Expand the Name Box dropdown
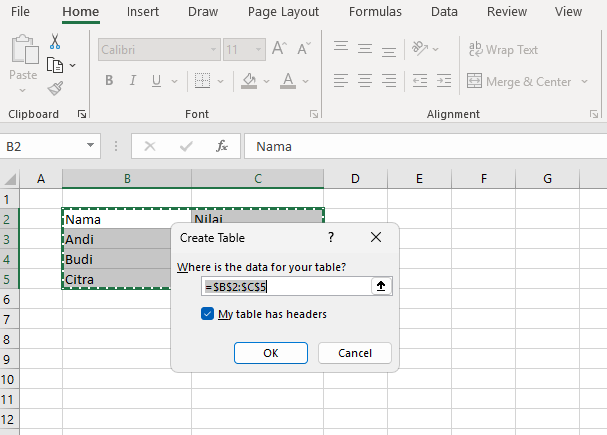The height and width of the screenshot is (435, 607). pyautogui.click(x=91, y=146)
